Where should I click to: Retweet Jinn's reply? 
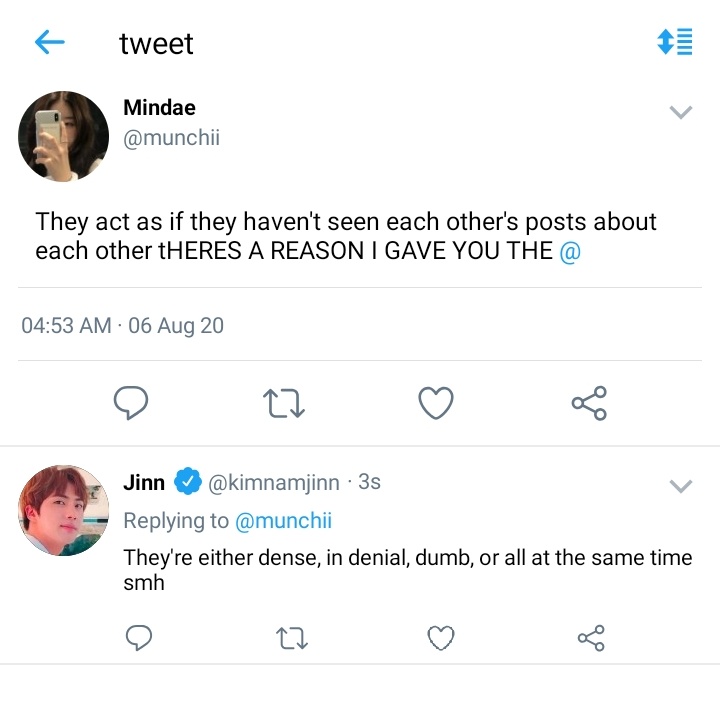point(292,639)
